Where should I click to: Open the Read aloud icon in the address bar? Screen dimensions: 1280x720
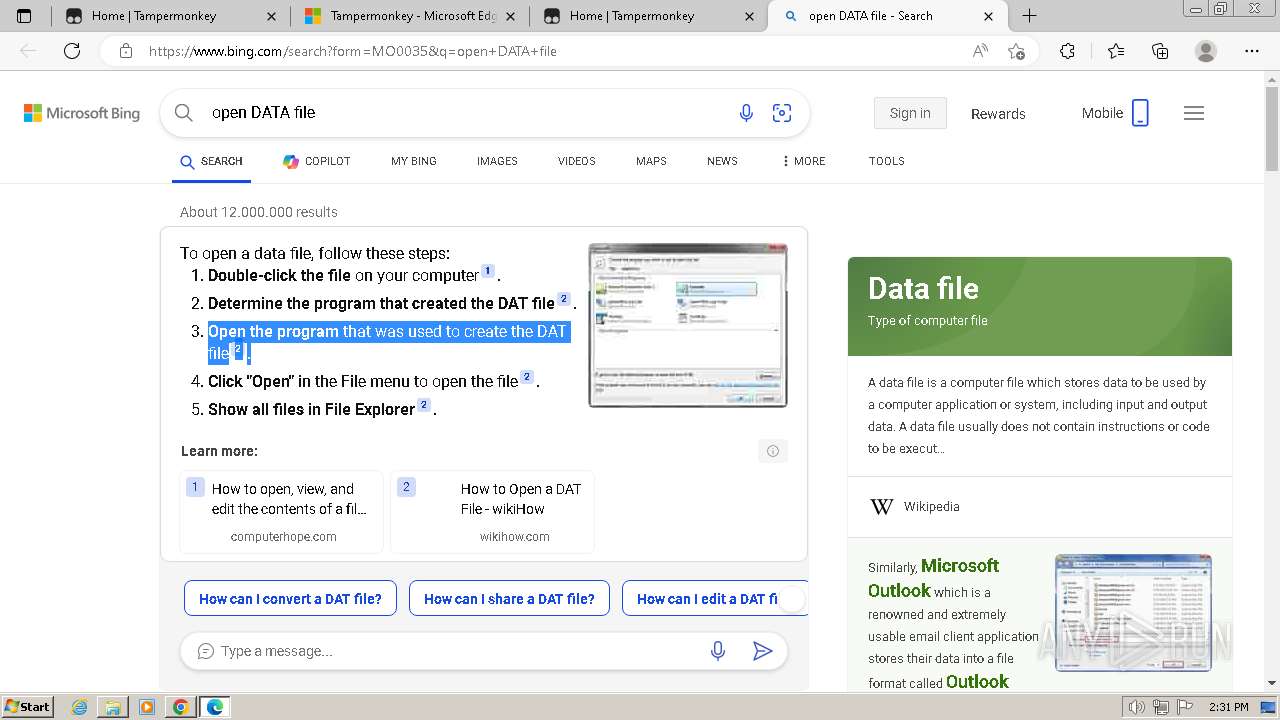click(981, 51)
